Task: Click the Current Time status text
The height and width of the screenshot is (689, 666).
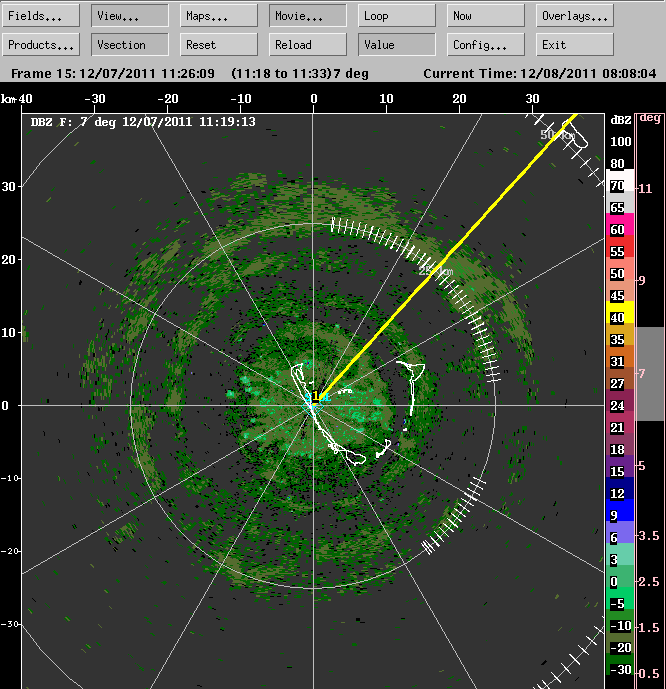Action: [540, 73]
